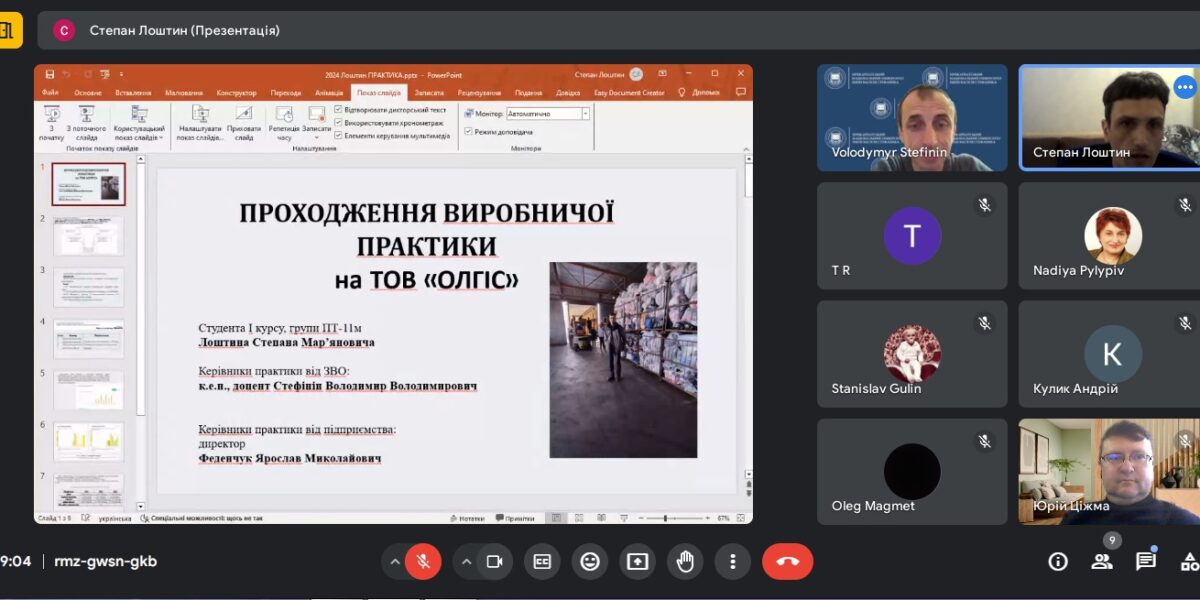Open meeting details info icon

[x=1057, y=561]
